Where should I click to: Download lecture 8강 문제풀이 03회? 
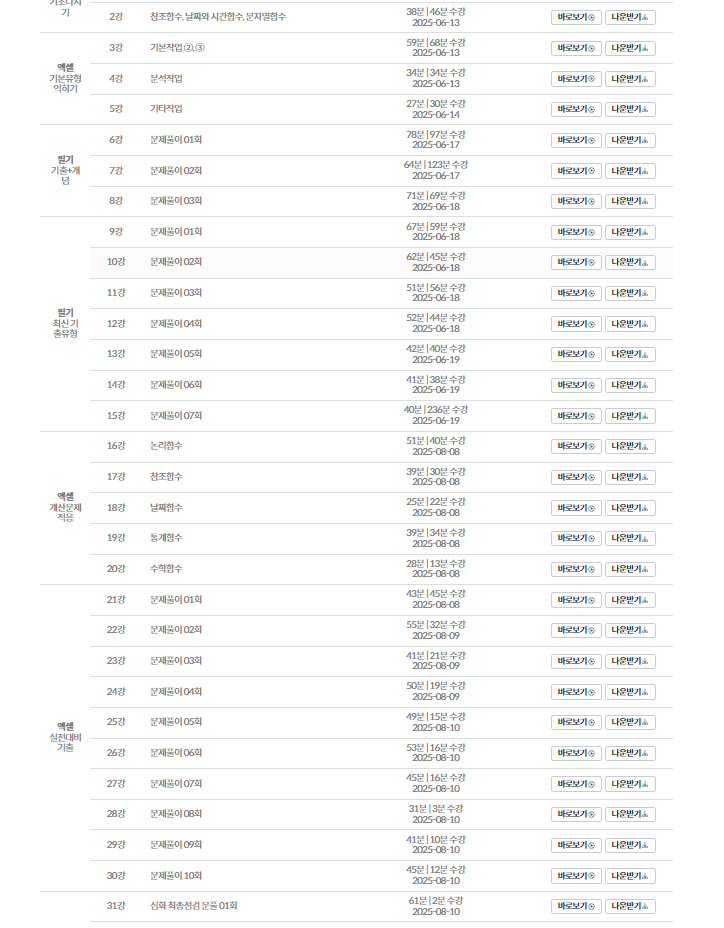click(630, 201)
